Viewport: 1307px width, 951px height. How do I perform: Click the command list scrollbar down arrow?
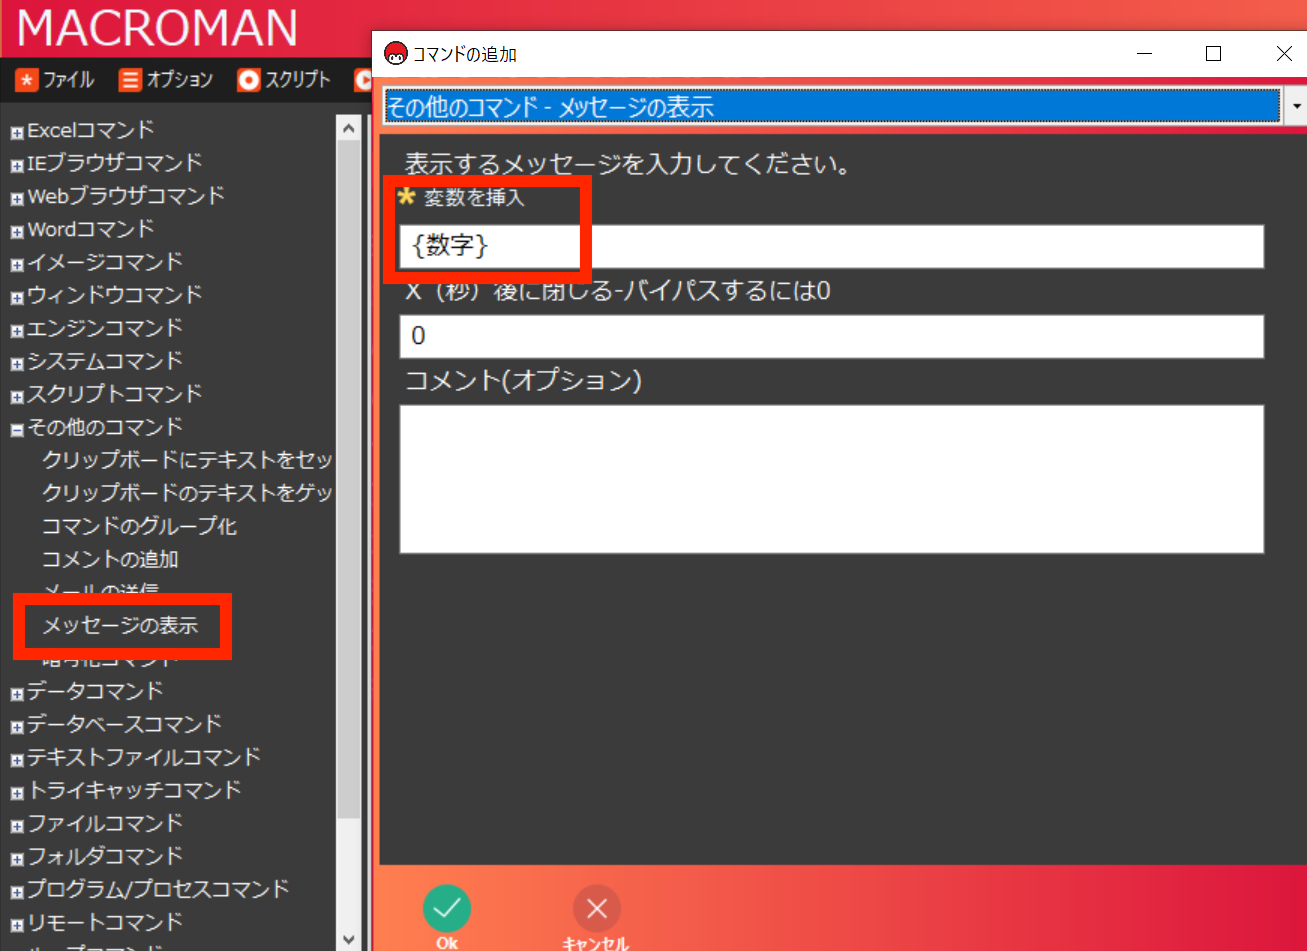pyautogui.click(x=349, y=939)
